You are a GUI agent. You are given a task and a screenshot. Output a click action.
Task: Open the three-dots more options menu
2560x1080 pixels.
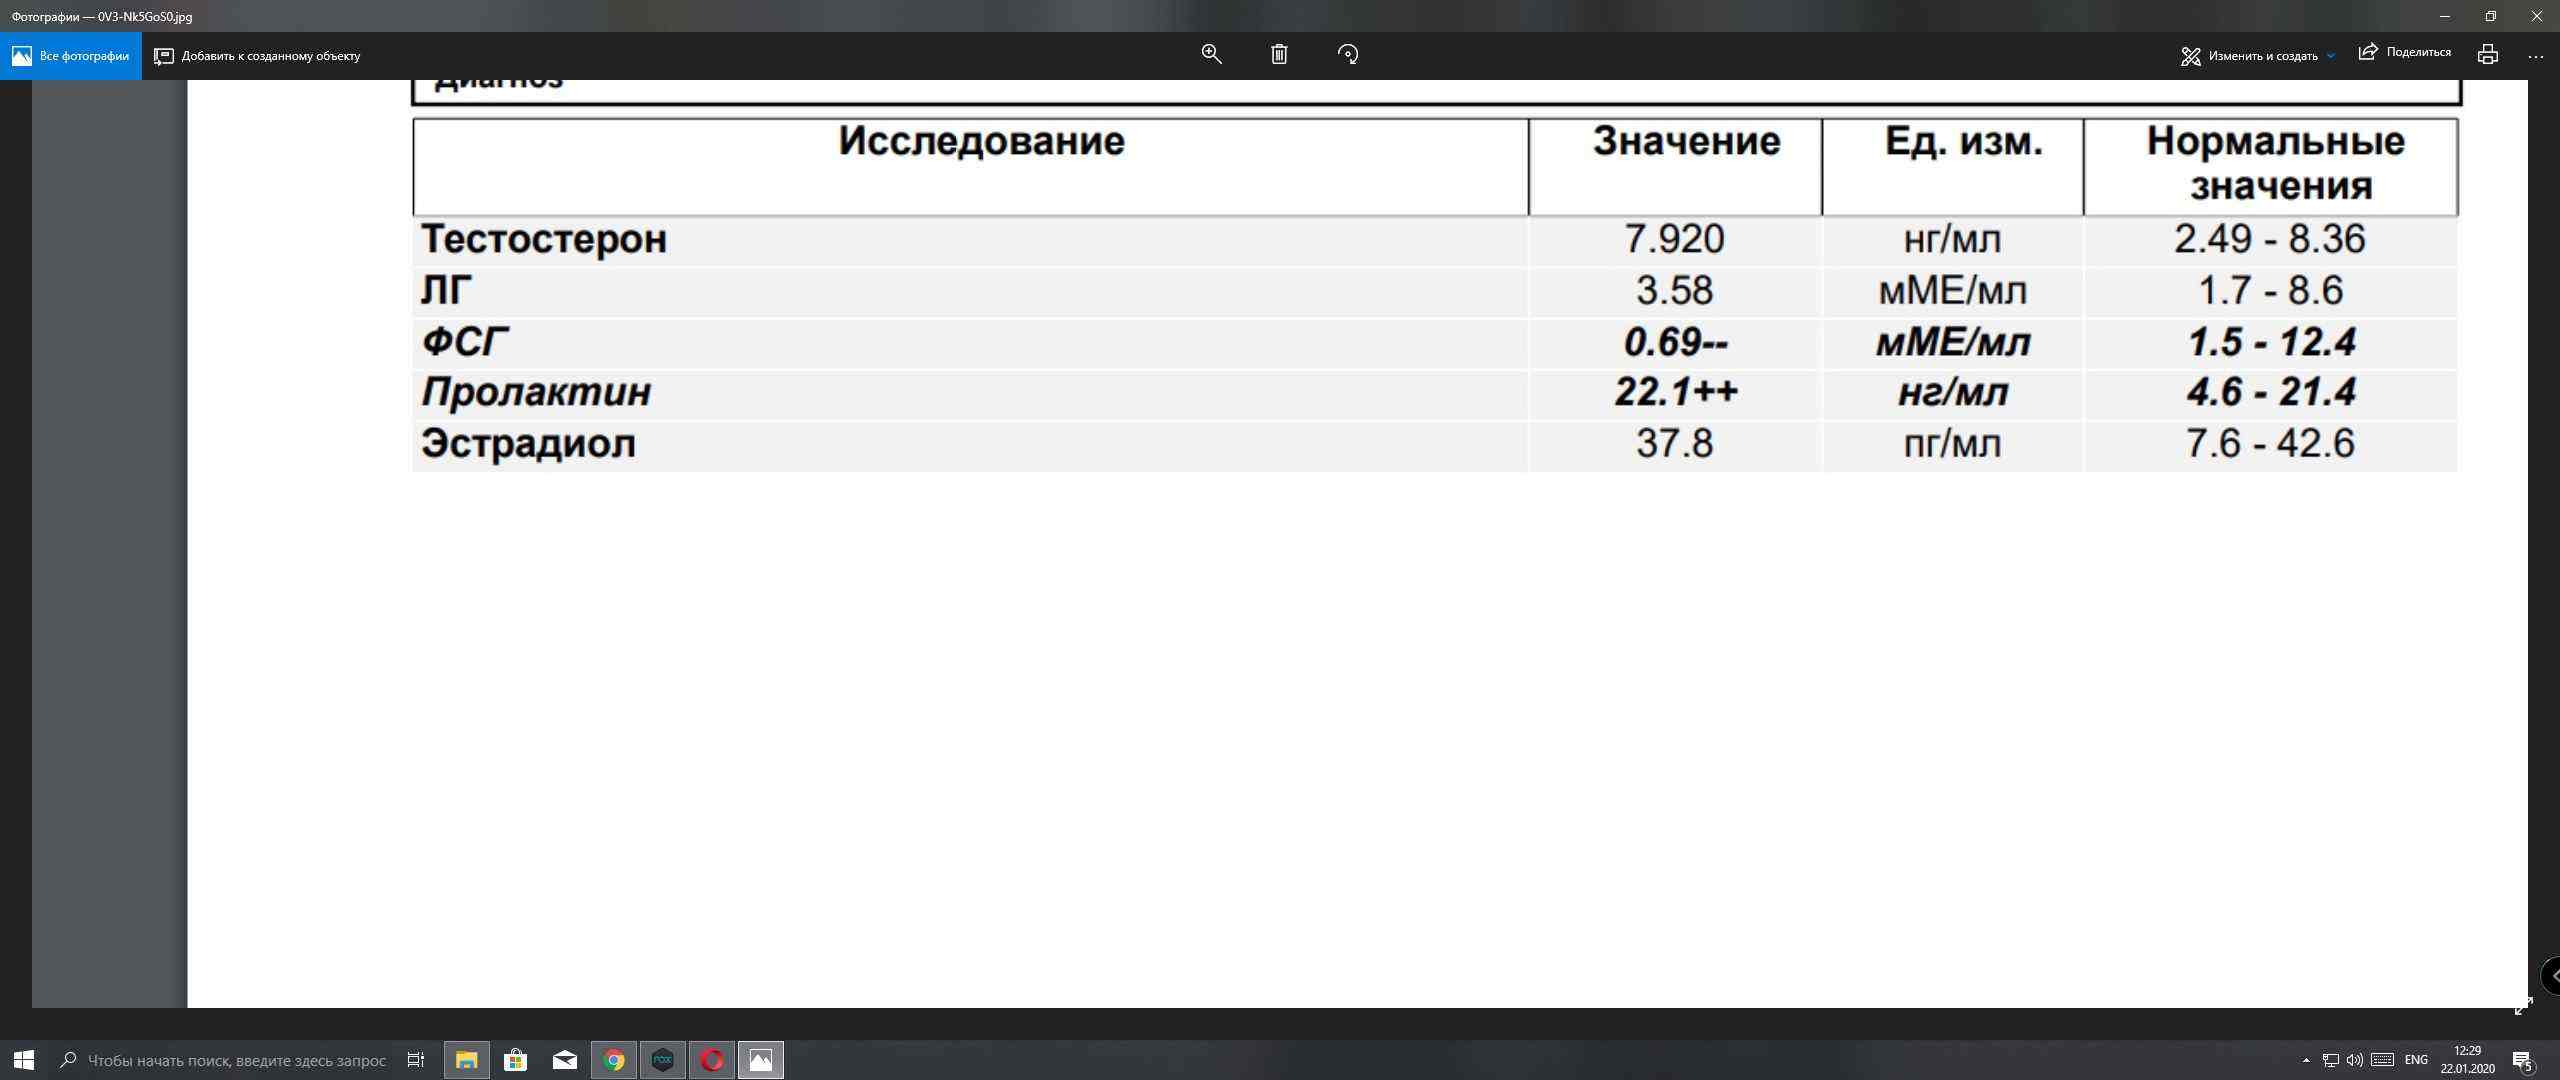(x=2535, y=56)
